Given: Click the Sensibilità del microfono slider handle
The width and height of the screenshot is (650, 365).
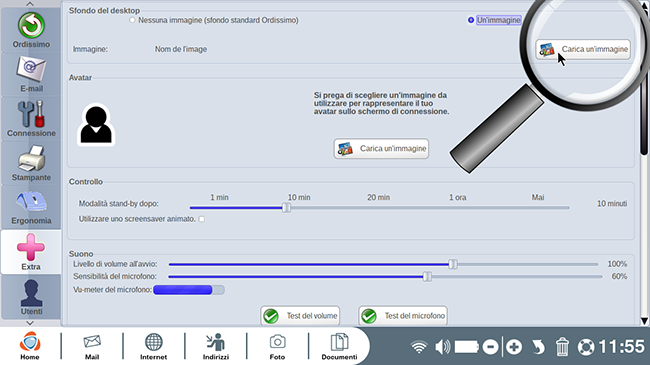Looking at the screenshot, I should point(427,277).
